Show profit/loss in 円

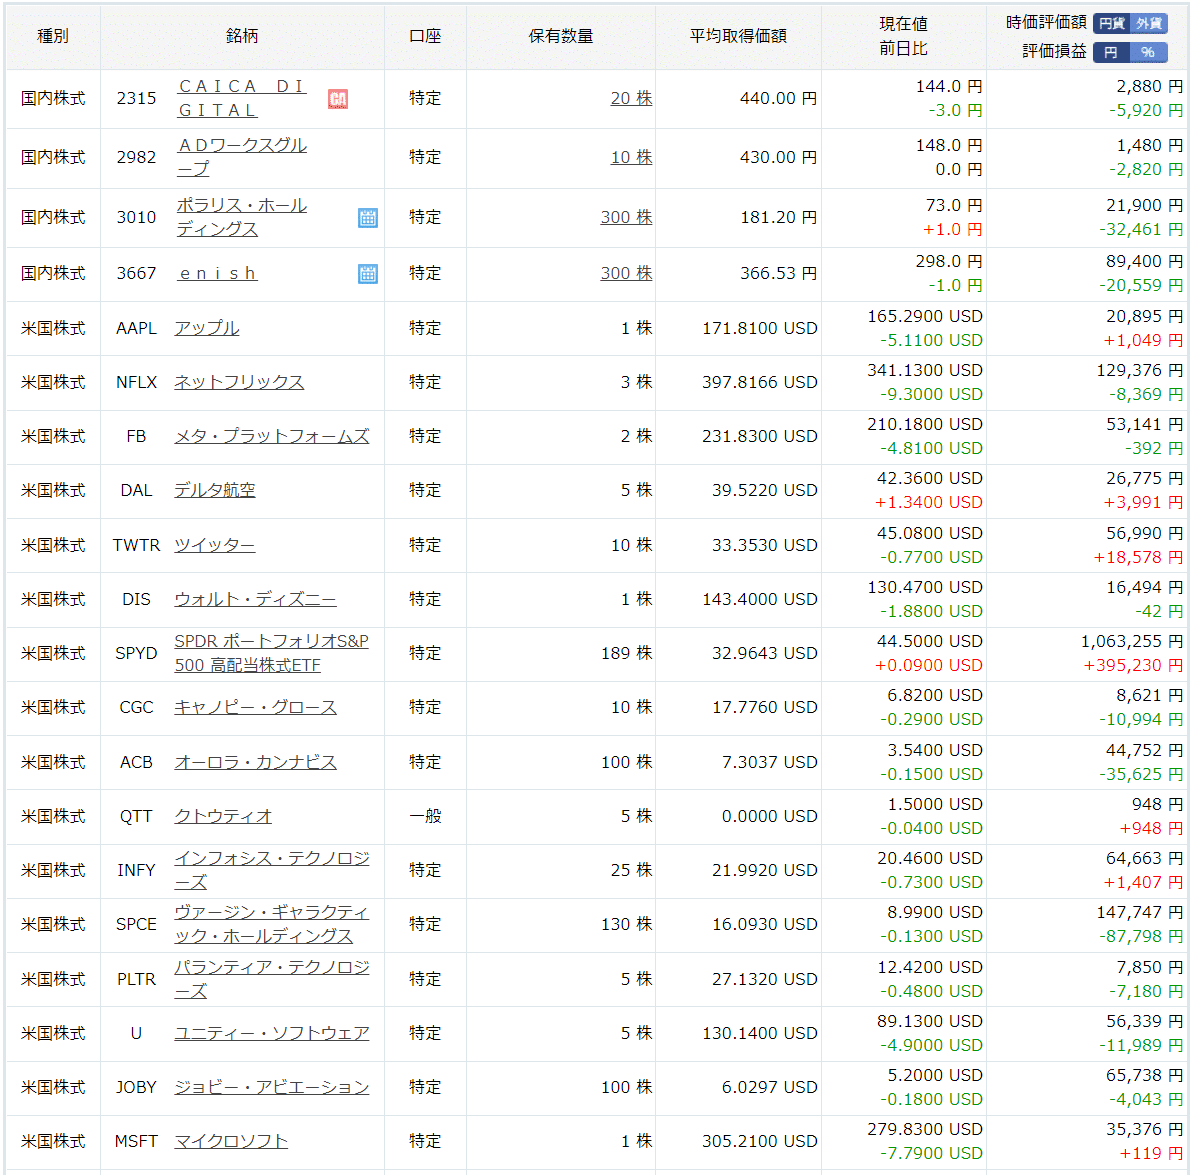tap(1112, 52)
